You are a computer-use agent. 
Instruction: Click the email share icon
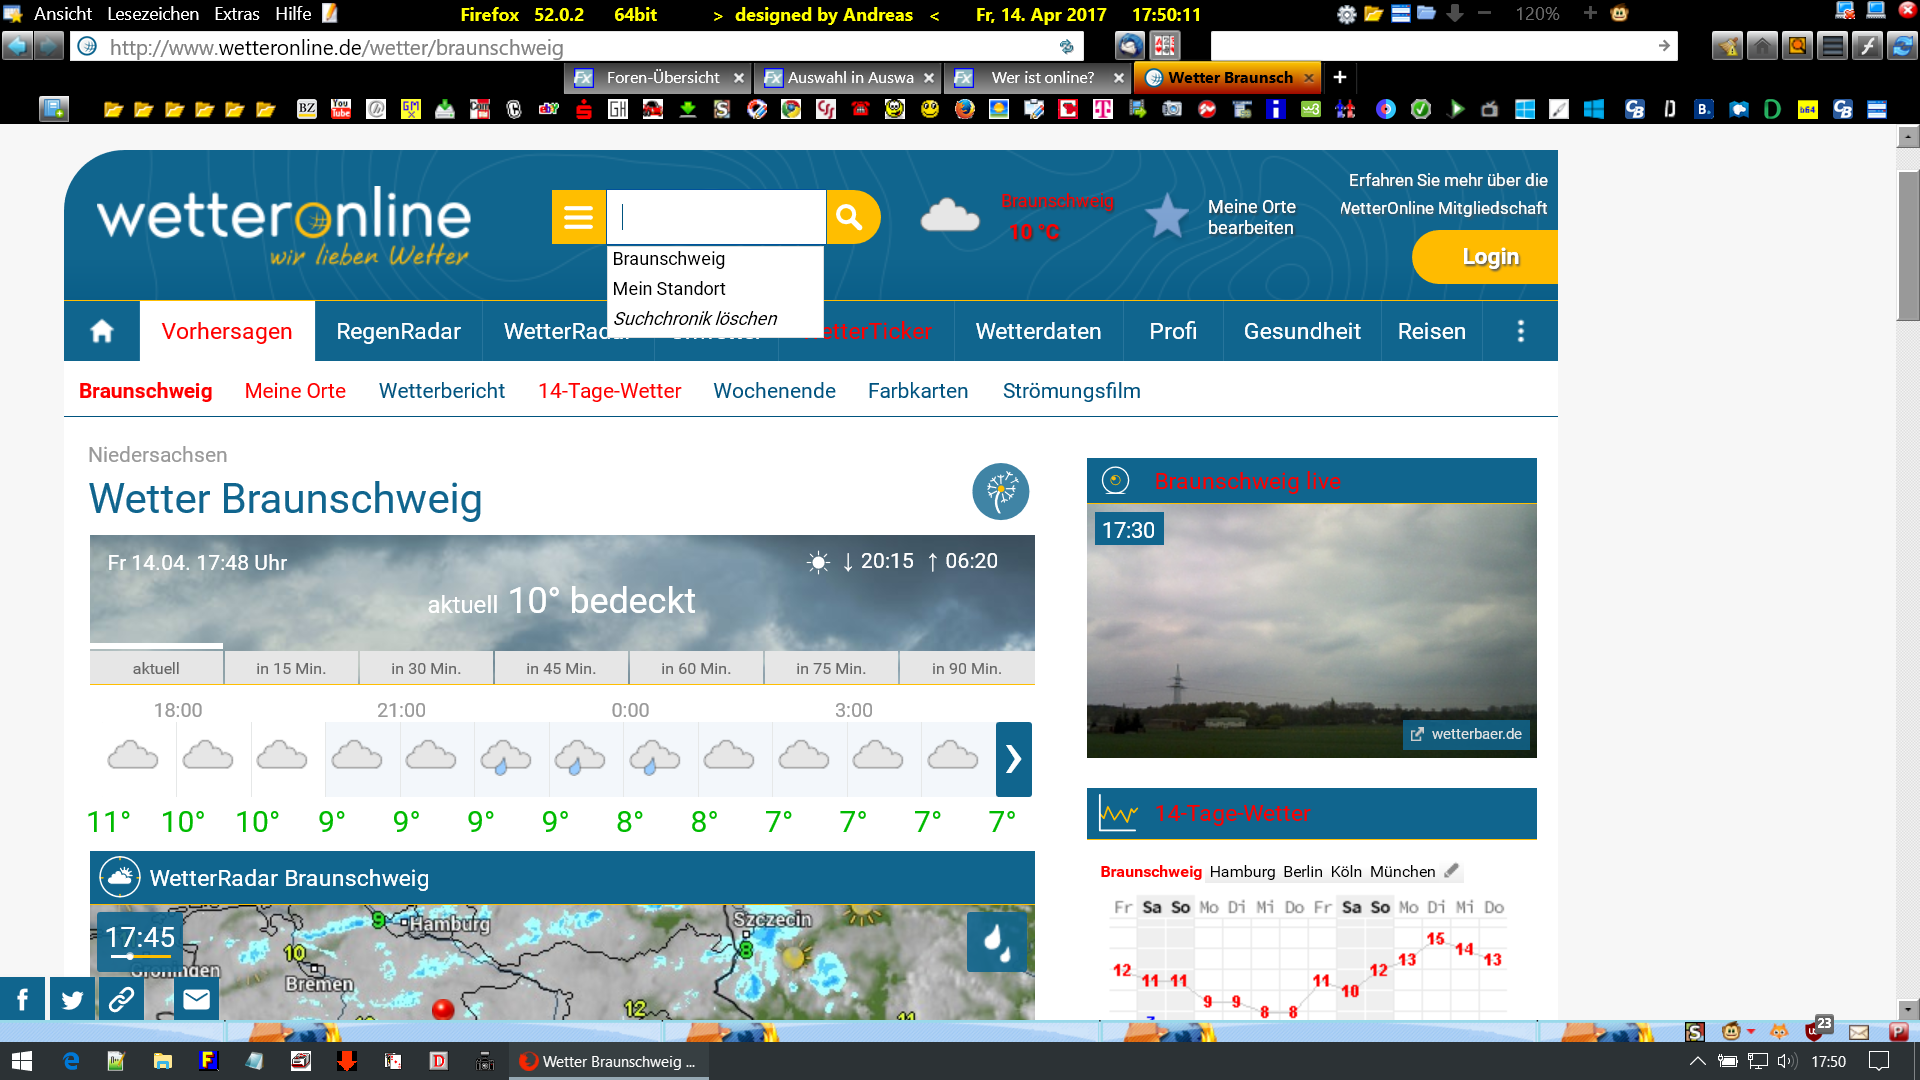[x=196, y=999]
